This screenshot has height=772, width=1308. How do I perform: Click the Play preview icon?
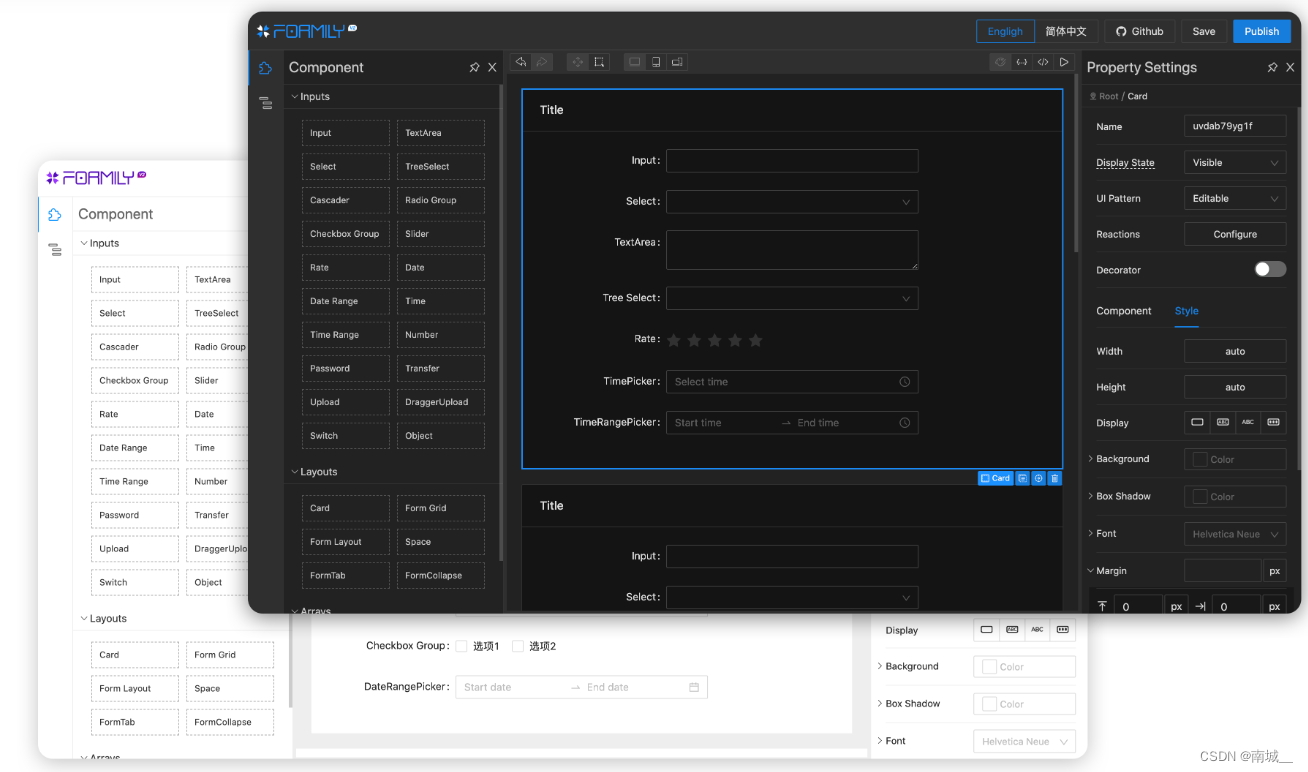point(1064,61)
